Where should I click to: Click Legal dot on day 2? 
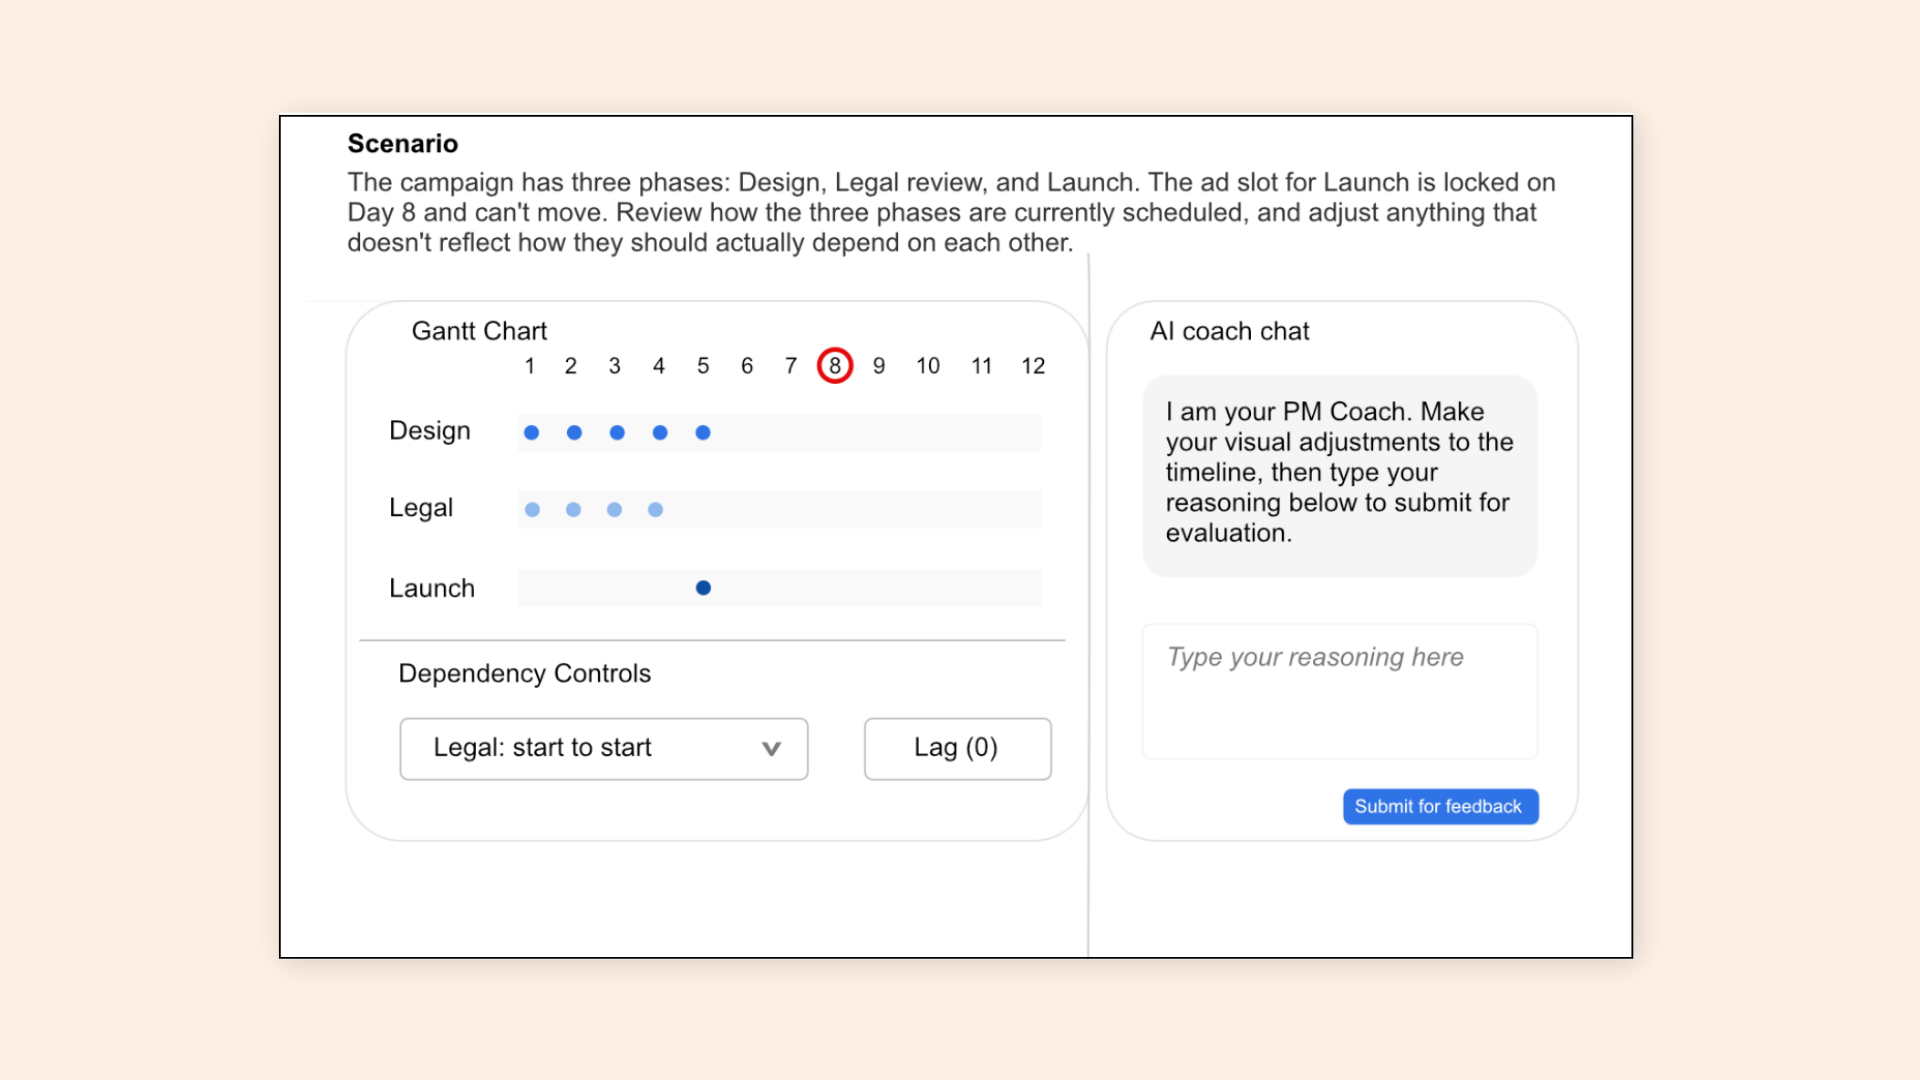click(x=573, y=510)
